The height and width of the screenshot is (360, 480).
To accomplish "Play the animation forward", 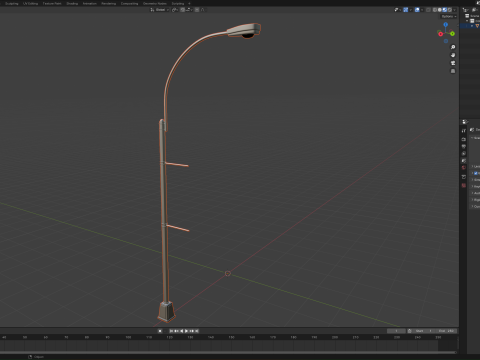I will click(x=186, y=331).
